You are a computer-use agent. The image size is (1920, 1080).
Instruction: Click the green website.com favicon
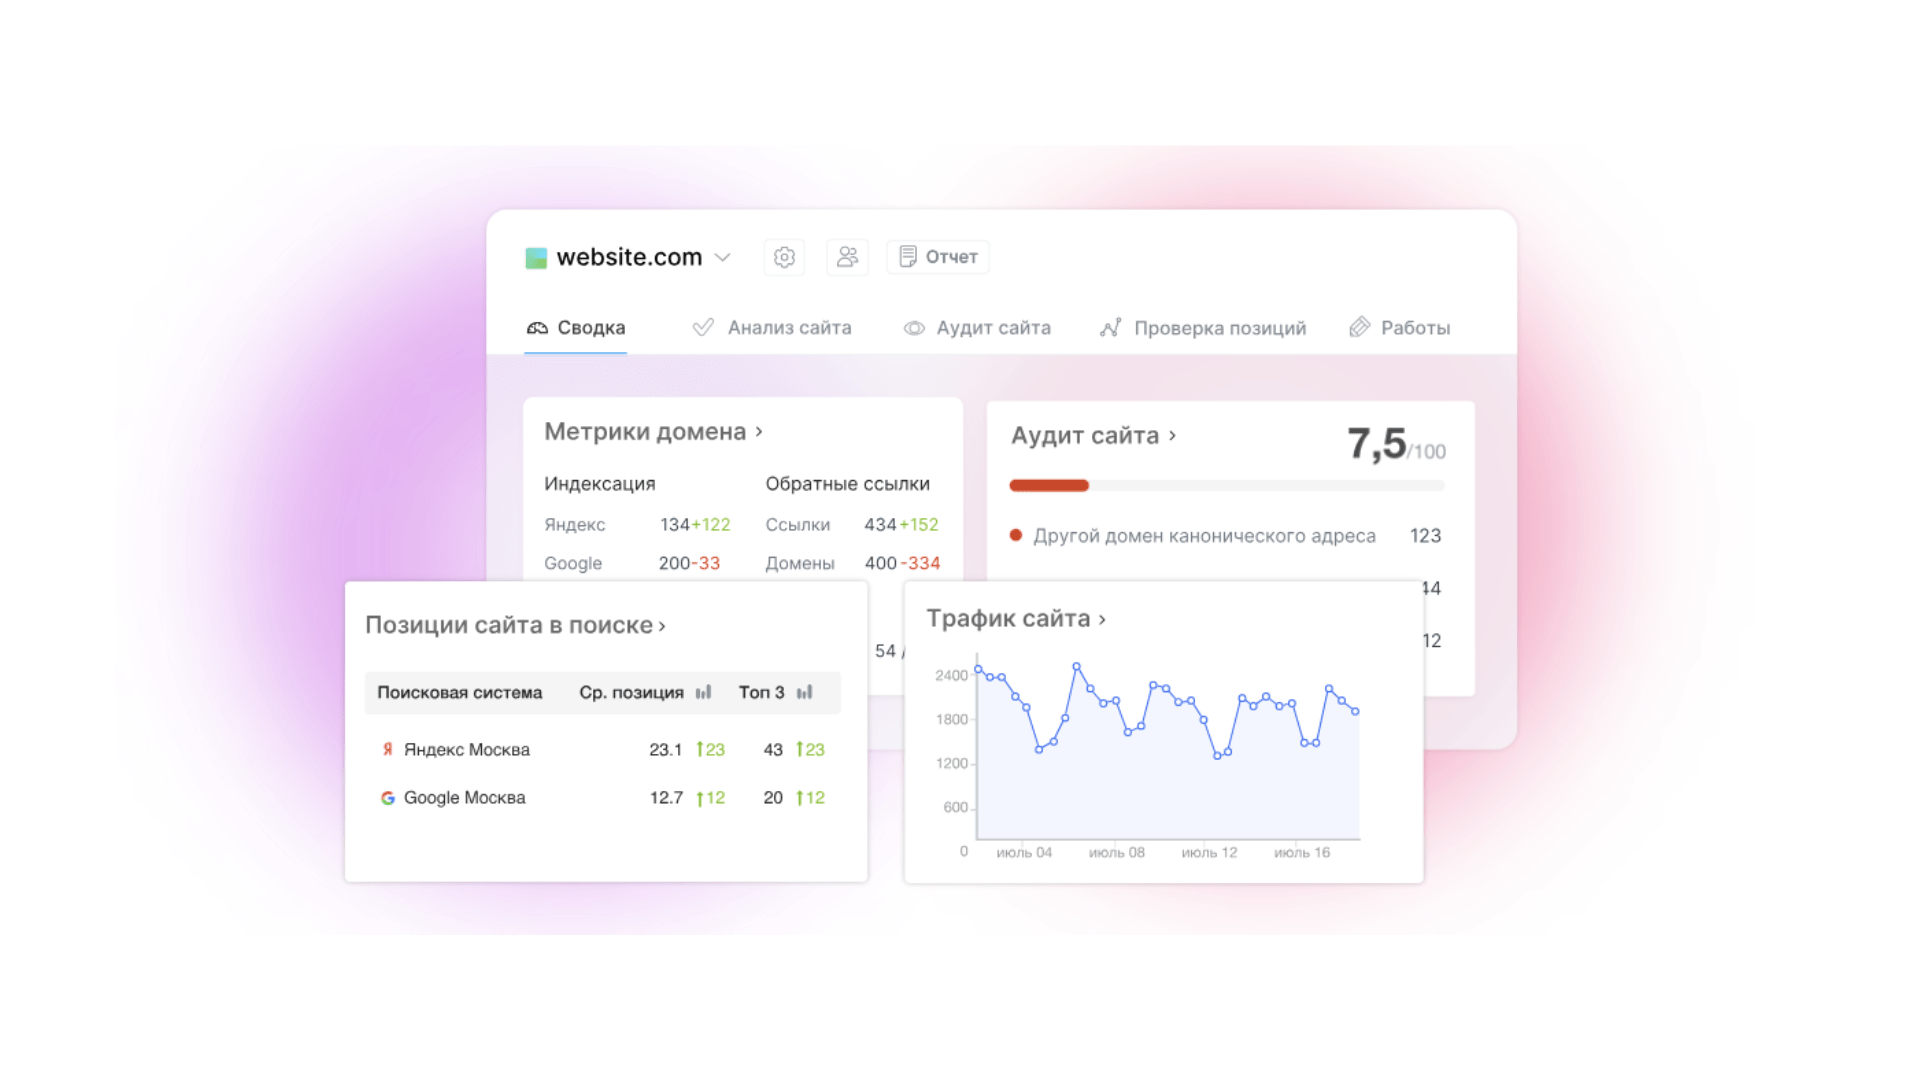pyautogui.click(x=536, y=258)
